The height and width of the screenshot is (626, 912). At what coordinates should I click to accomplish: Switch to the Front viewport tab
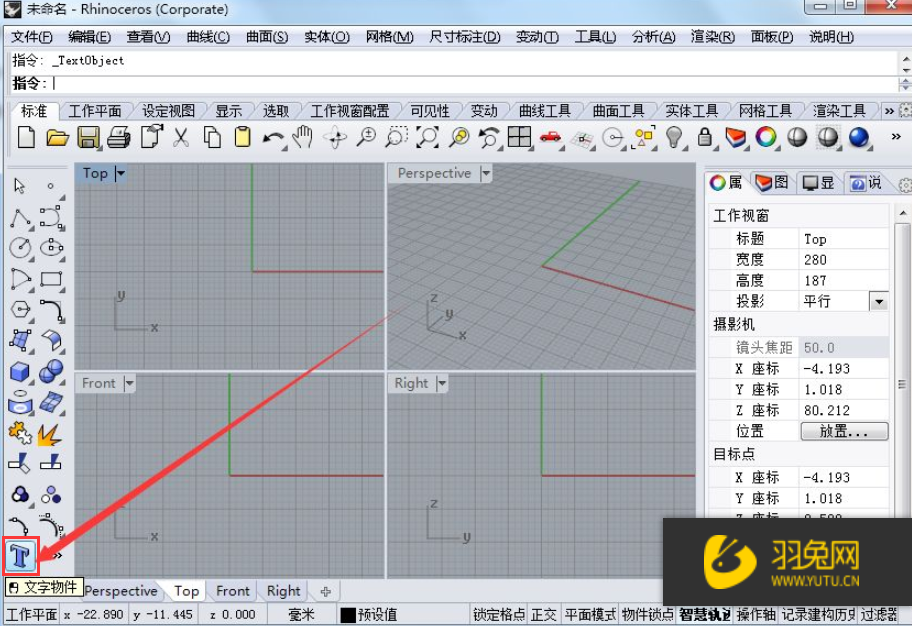(232, 590)
